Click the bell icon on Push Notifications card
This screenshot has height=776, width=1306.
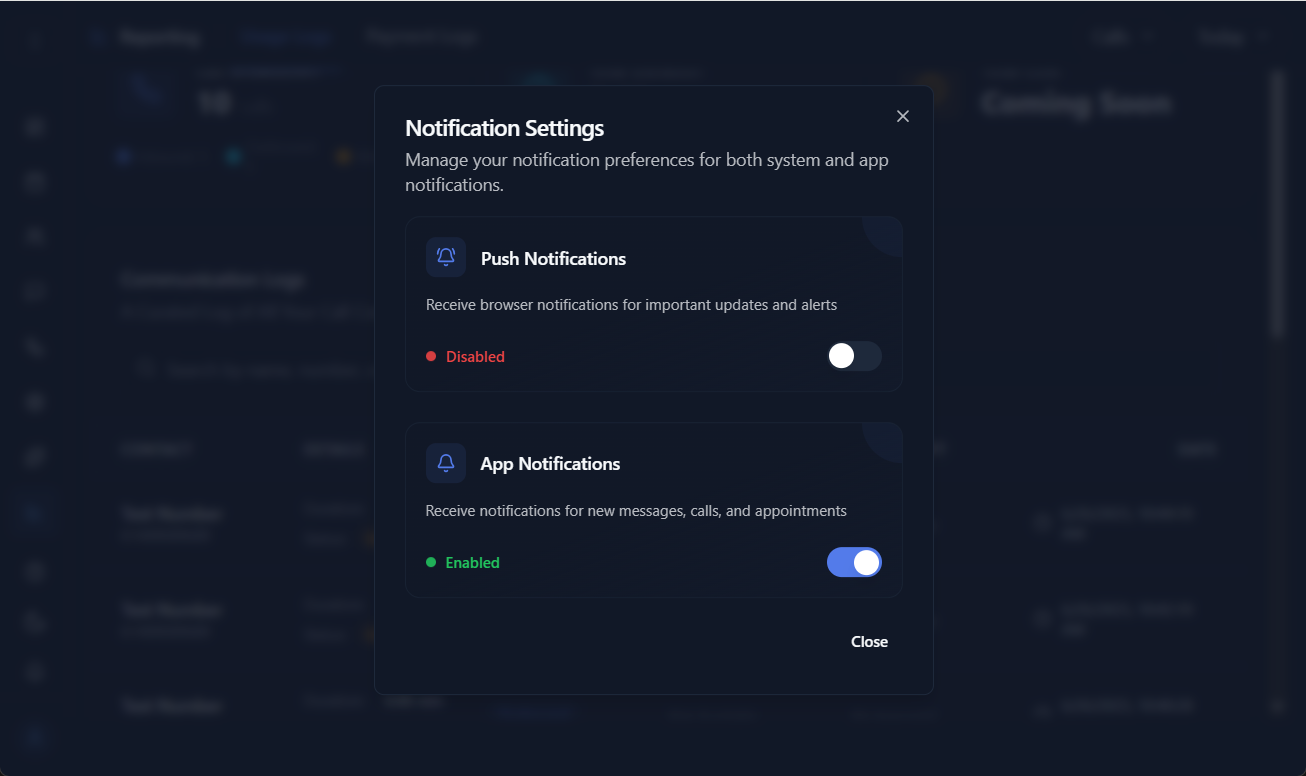click(x=446, y=257)
